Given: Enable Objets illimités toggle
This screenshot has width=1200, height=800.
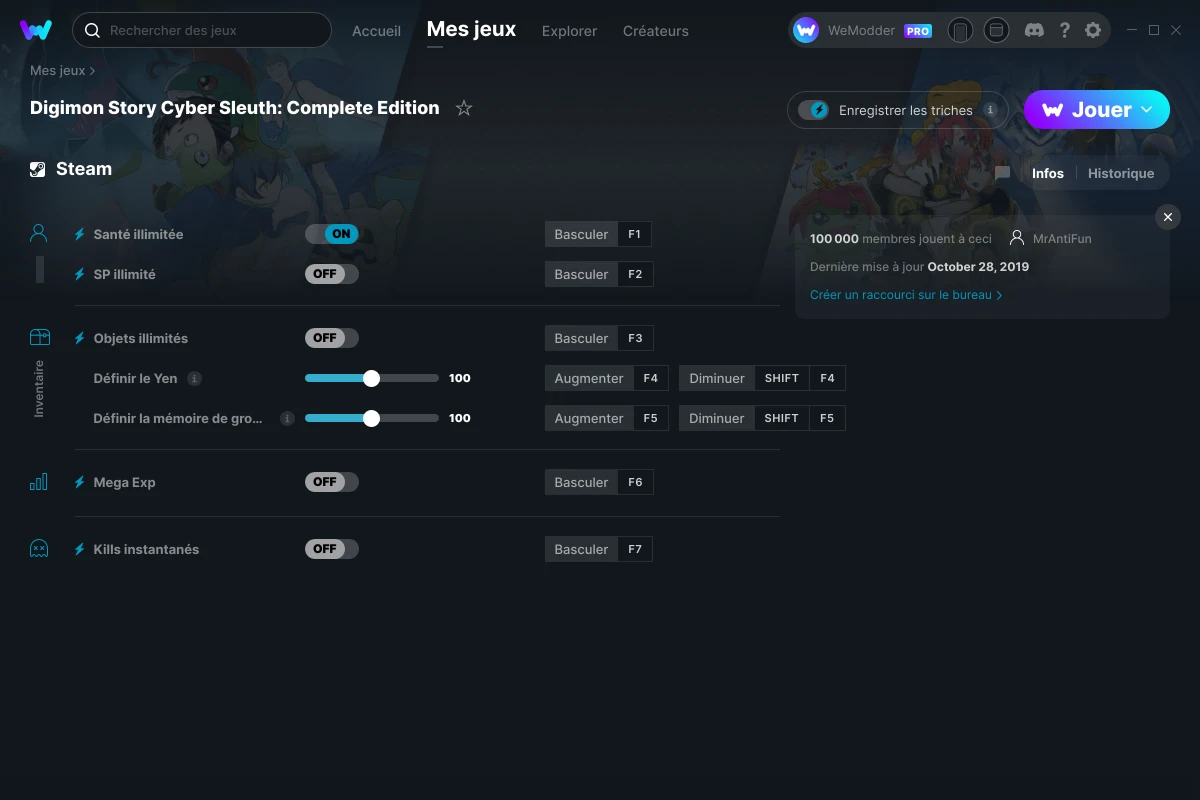Looking at the screenshot, I should pos(332,338).
